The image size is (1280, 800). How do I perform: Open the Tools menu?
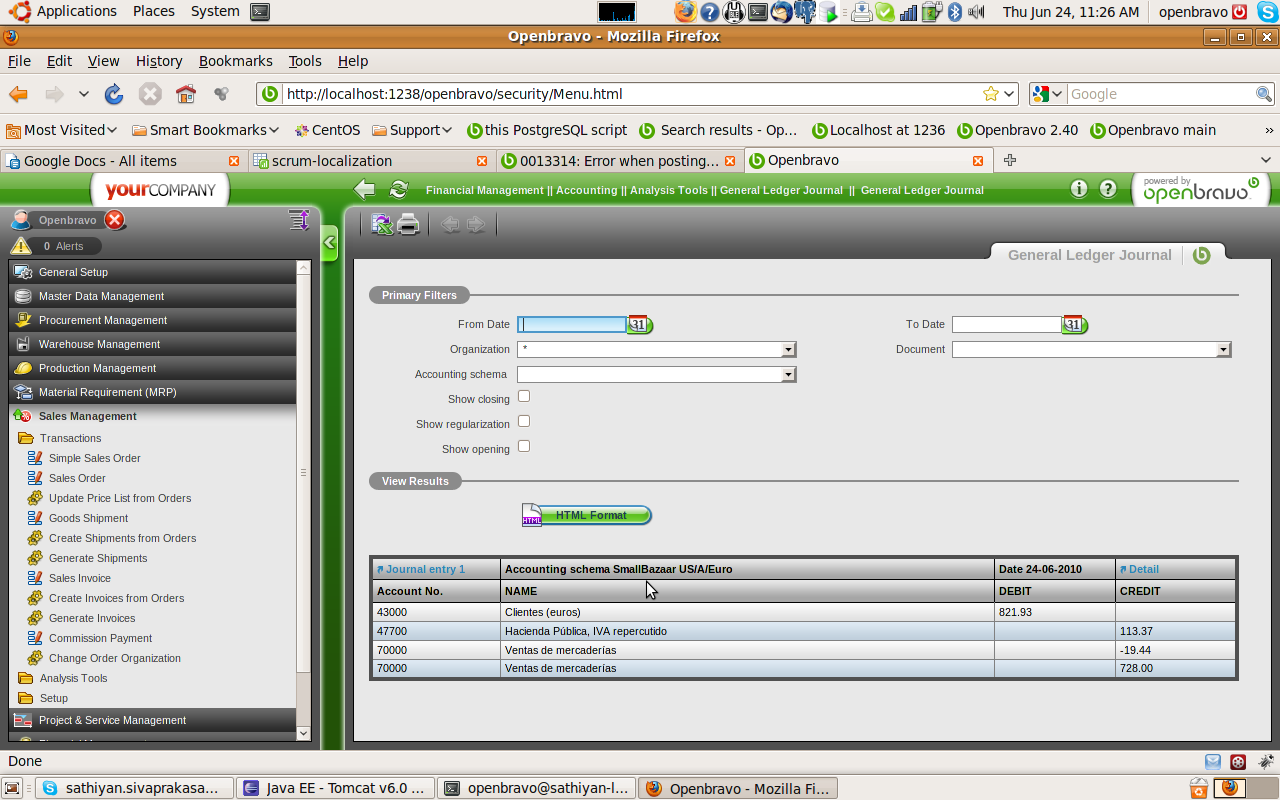tap(305, 61)
